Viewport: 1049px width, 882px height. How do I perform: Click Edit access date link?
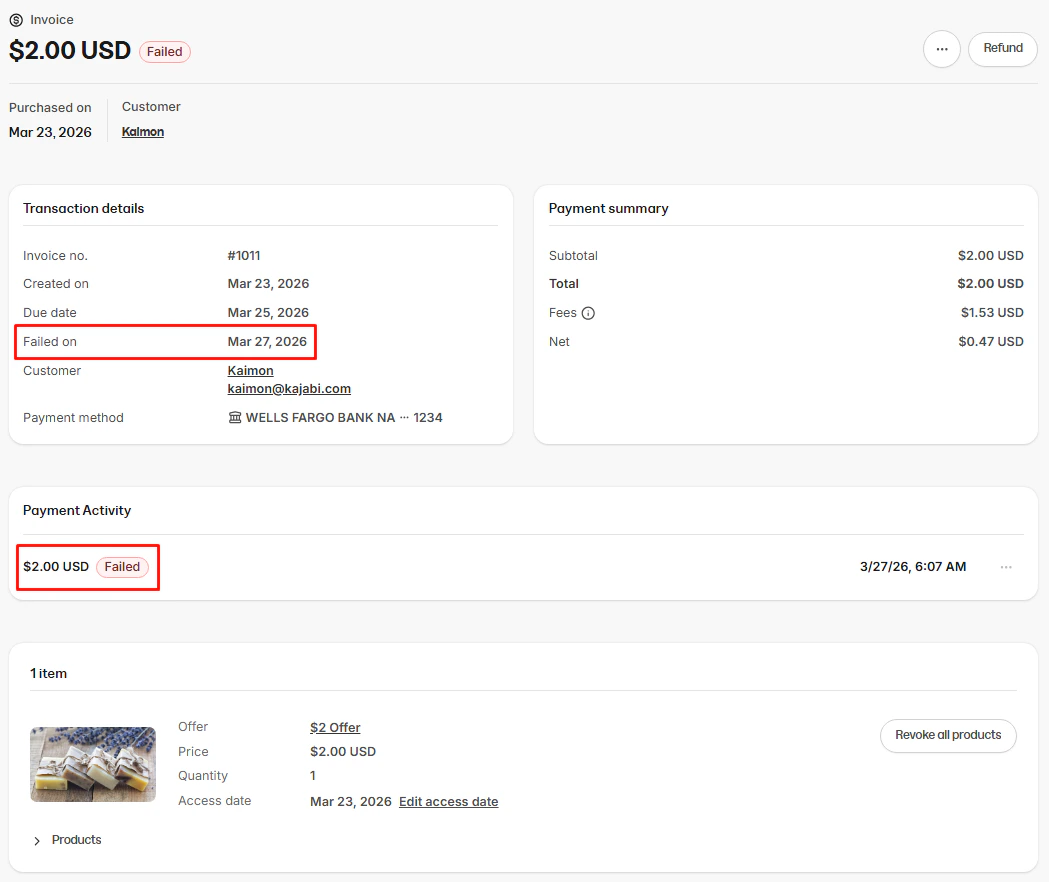click(x=448, y=802)
